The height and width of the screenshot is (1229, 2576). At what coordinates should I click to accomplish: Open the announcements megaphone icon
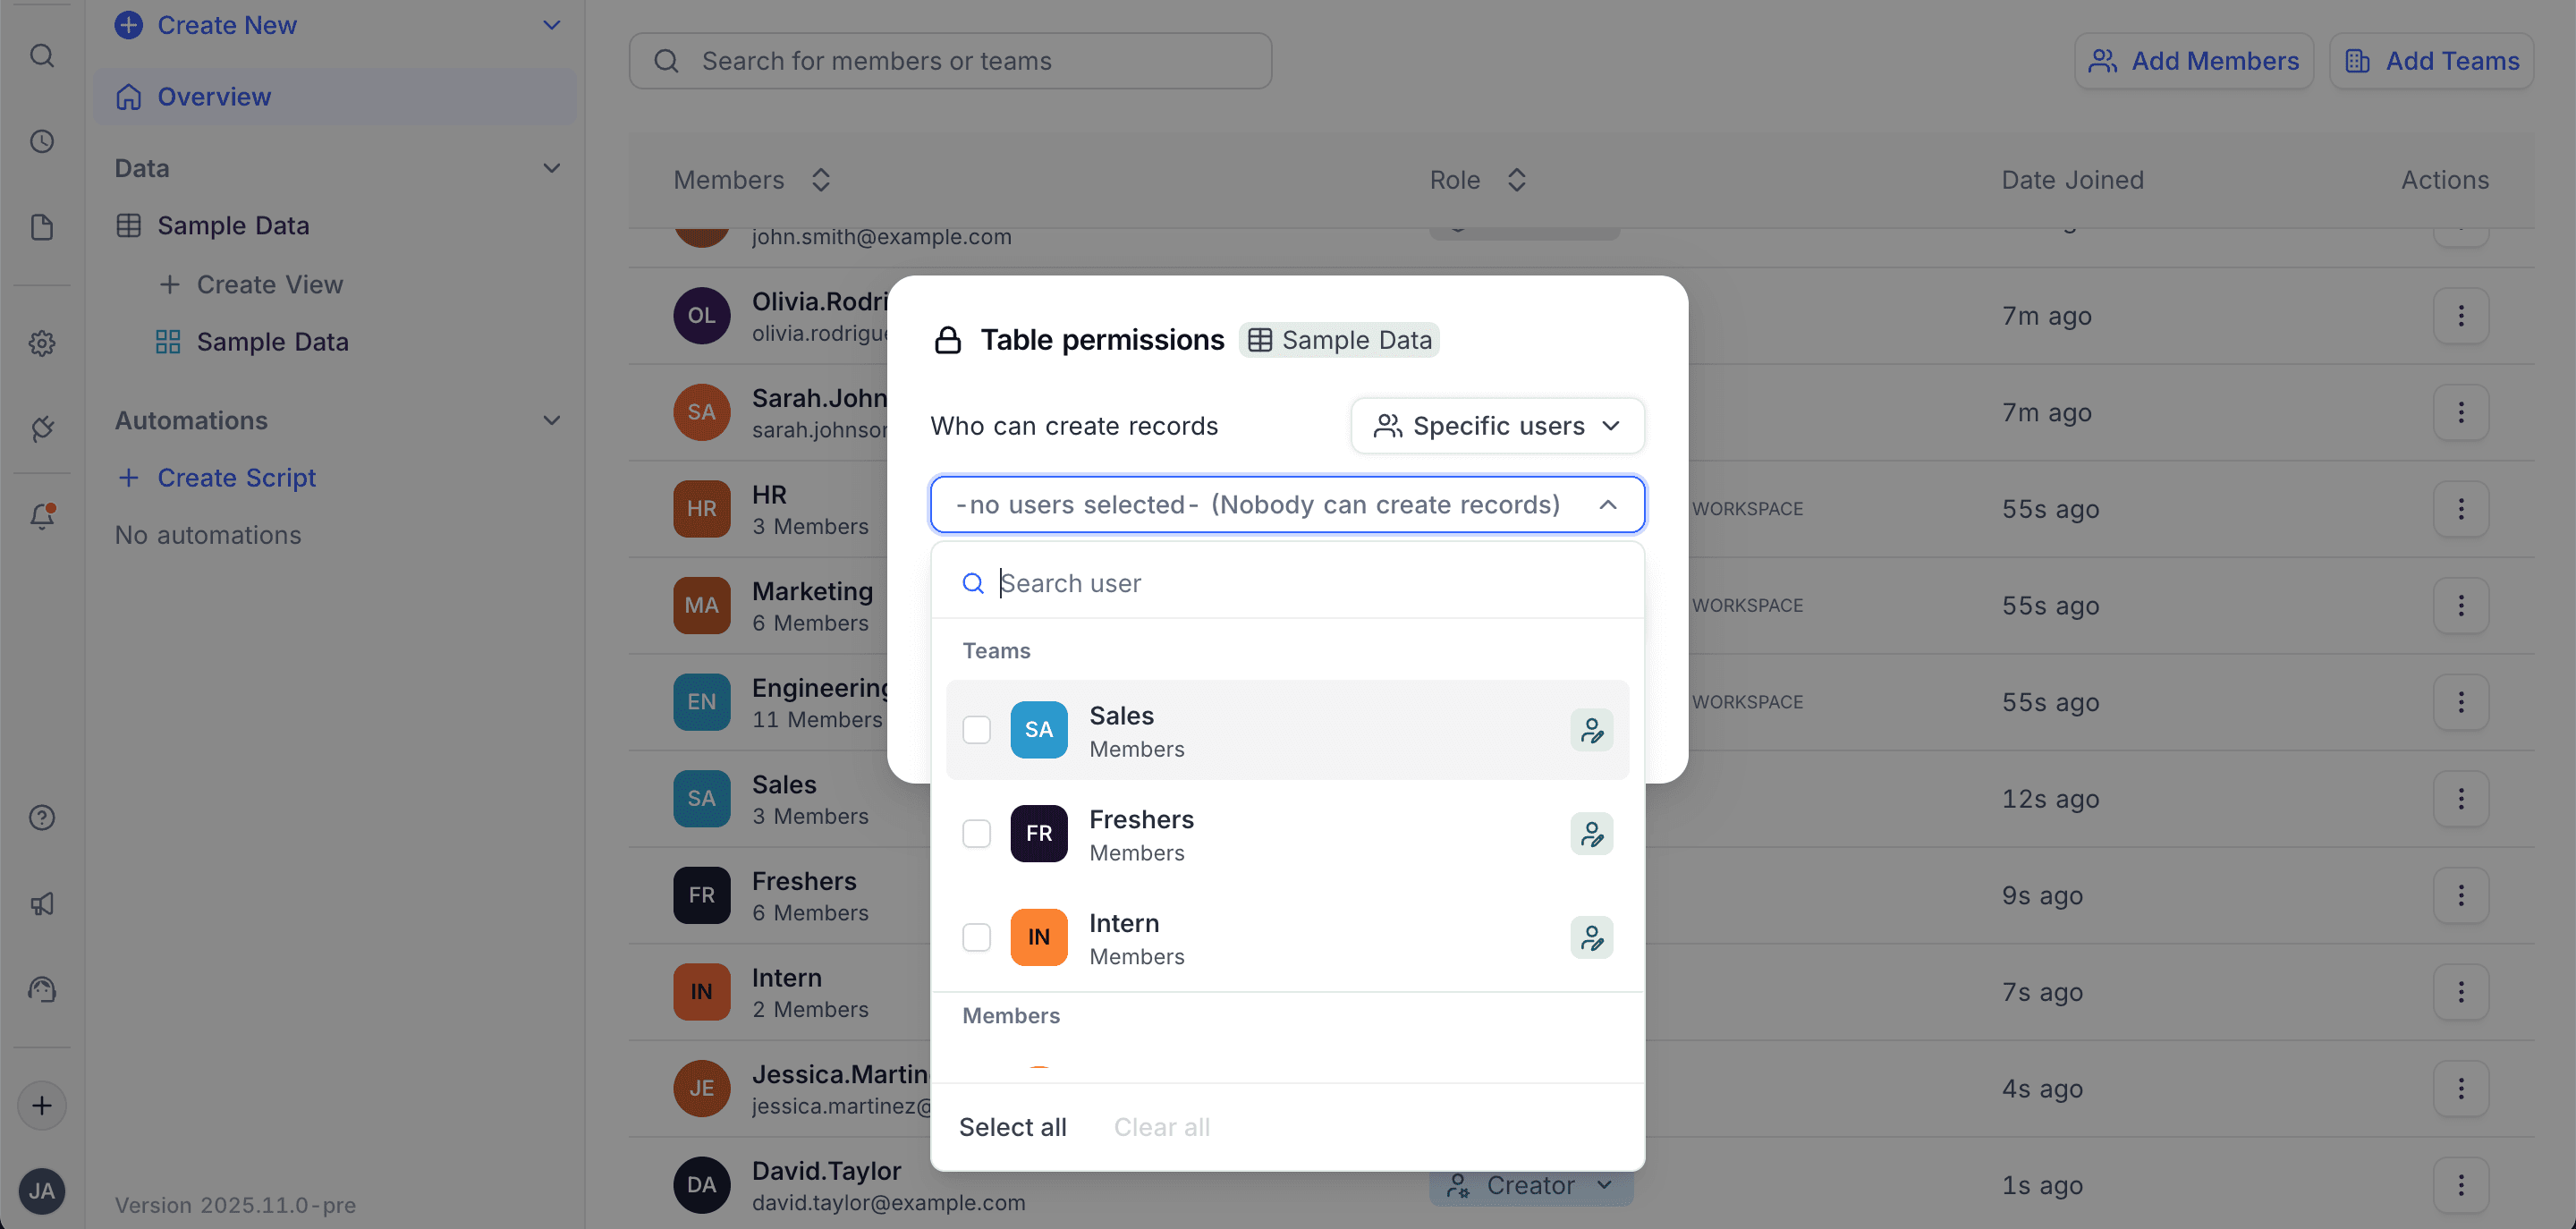coord(42,904)
